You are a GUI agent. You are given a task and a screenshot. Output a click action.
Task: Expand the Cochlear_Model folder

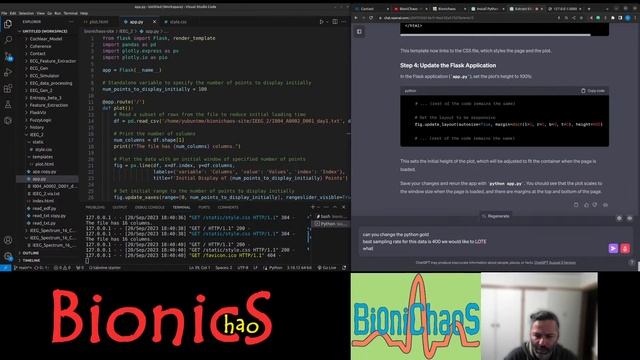click(46, 39)
